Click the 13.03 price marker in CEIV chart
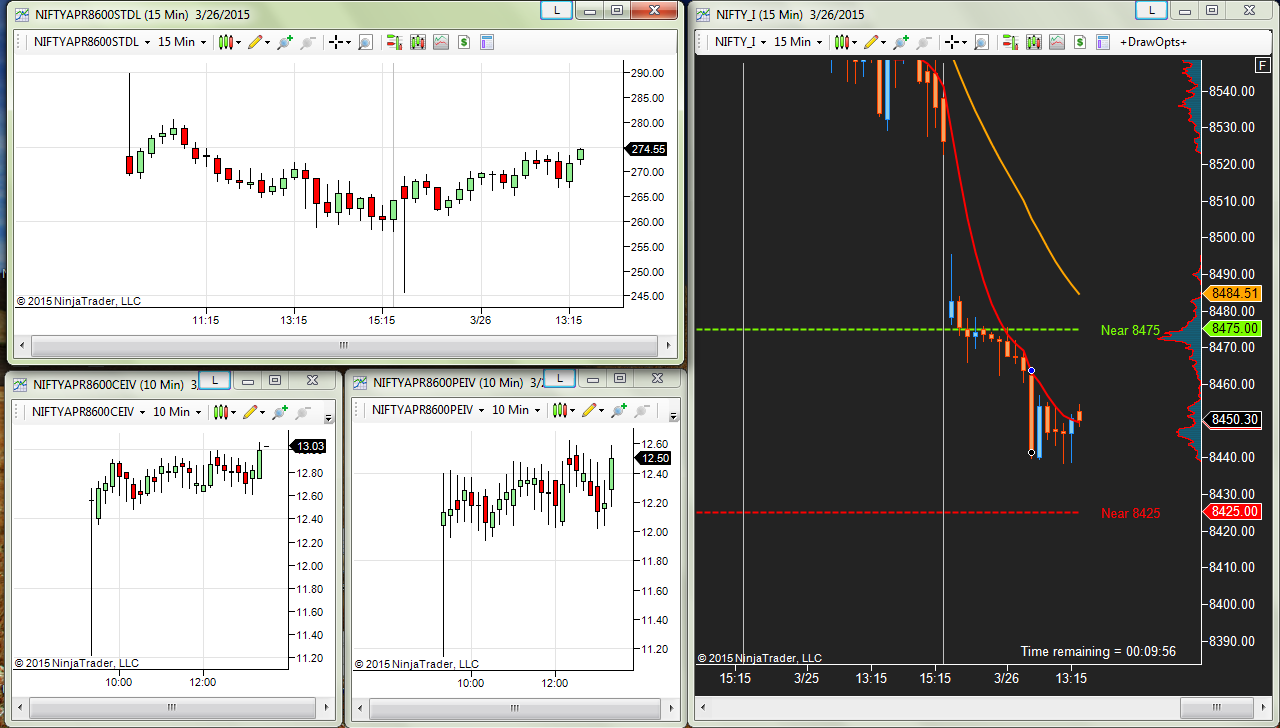 pyautogui.click(x=307, y=446)
